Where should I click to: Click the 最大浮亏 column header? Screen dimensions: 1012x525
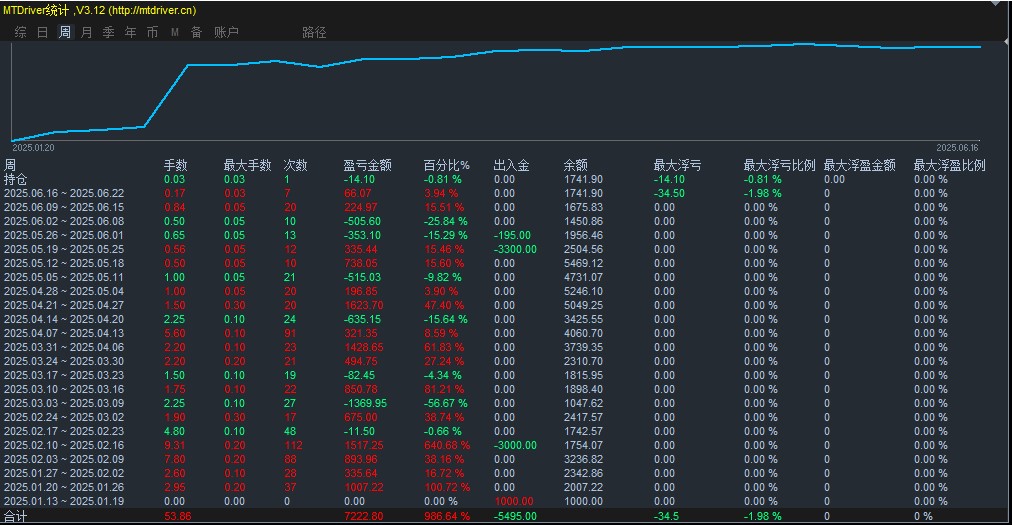click(x=677, y=165)
